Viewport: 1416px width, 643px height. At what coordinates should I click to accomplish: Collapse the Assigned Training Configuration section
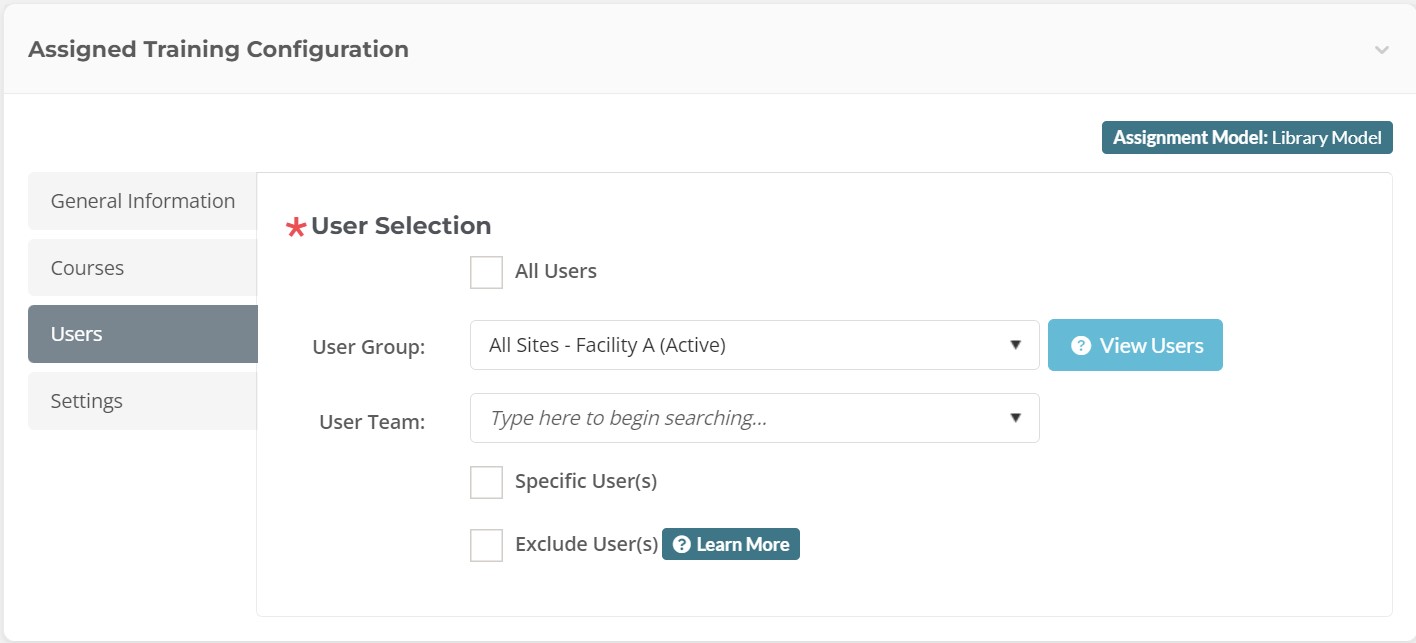click(x=1382, y=48)
